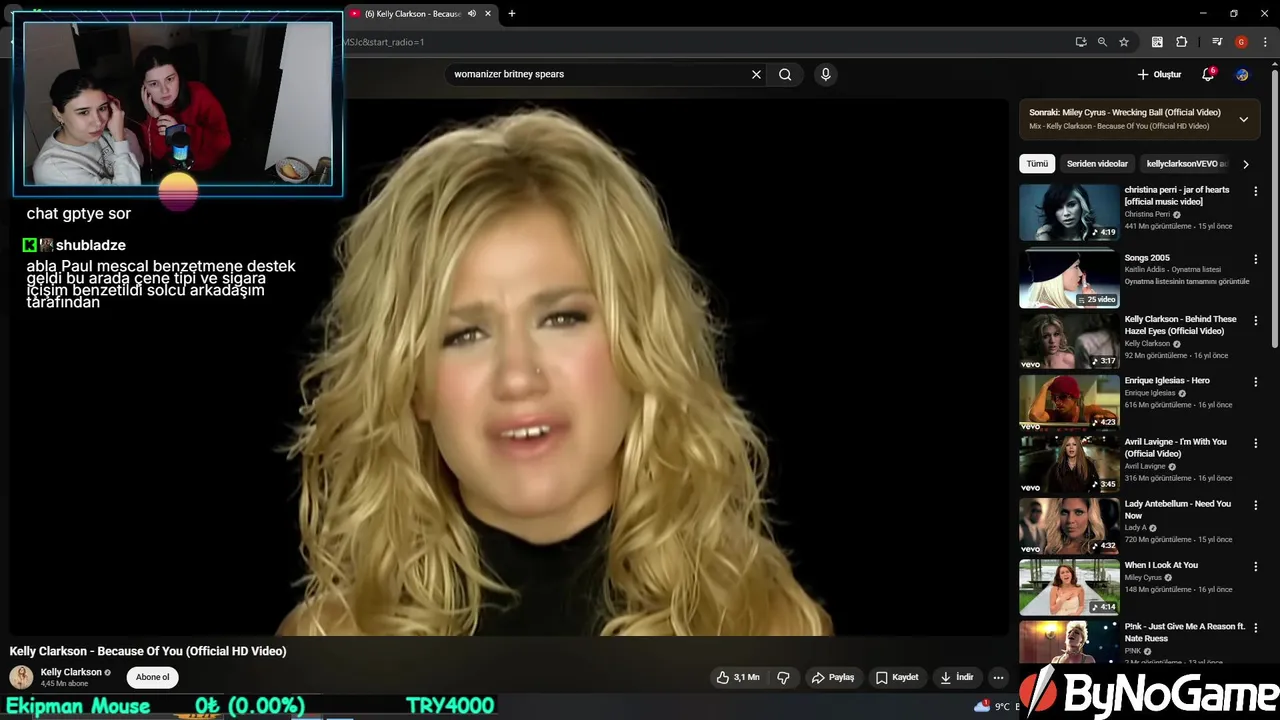Open options menu for Enrique Iglesias Hero
The height and width of the screenshot is (720, 1280).
(1256, 382)
